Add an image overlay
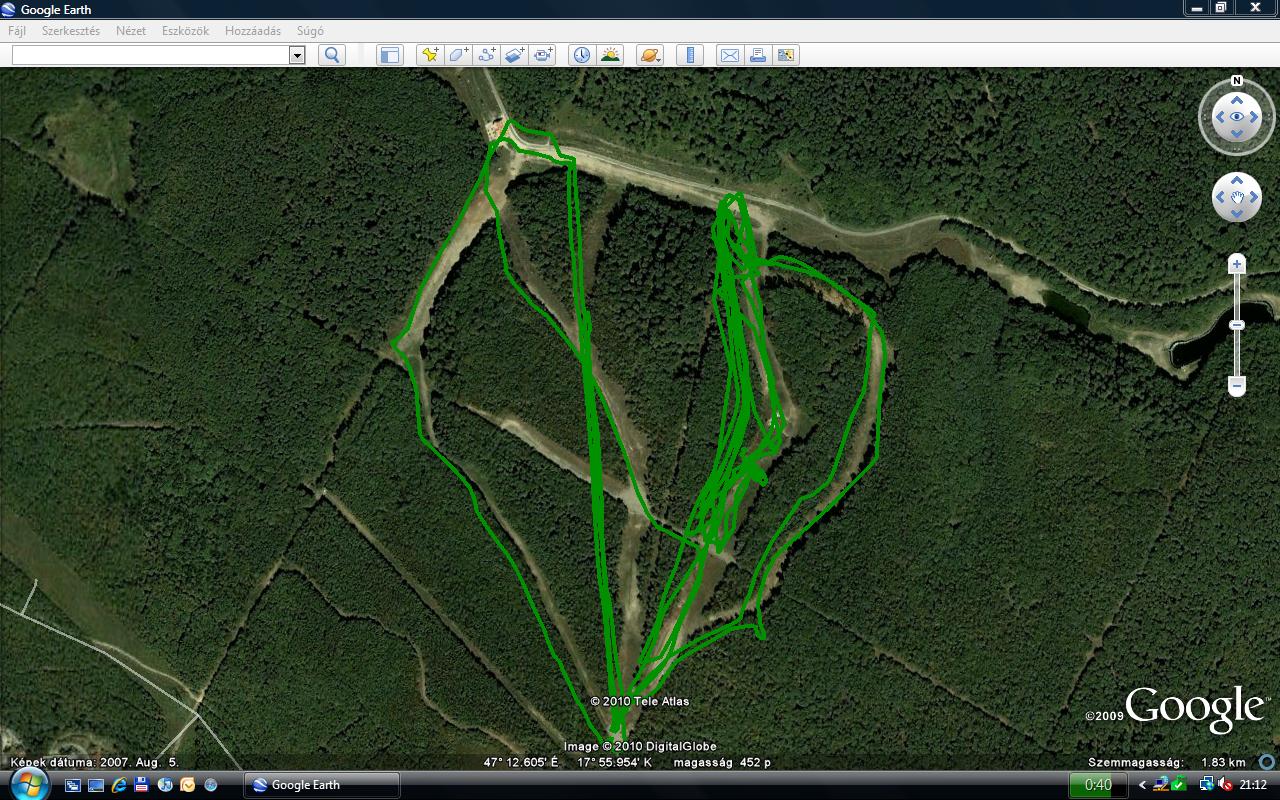This screenshot has height=800, width=1280. coord(515,55)
